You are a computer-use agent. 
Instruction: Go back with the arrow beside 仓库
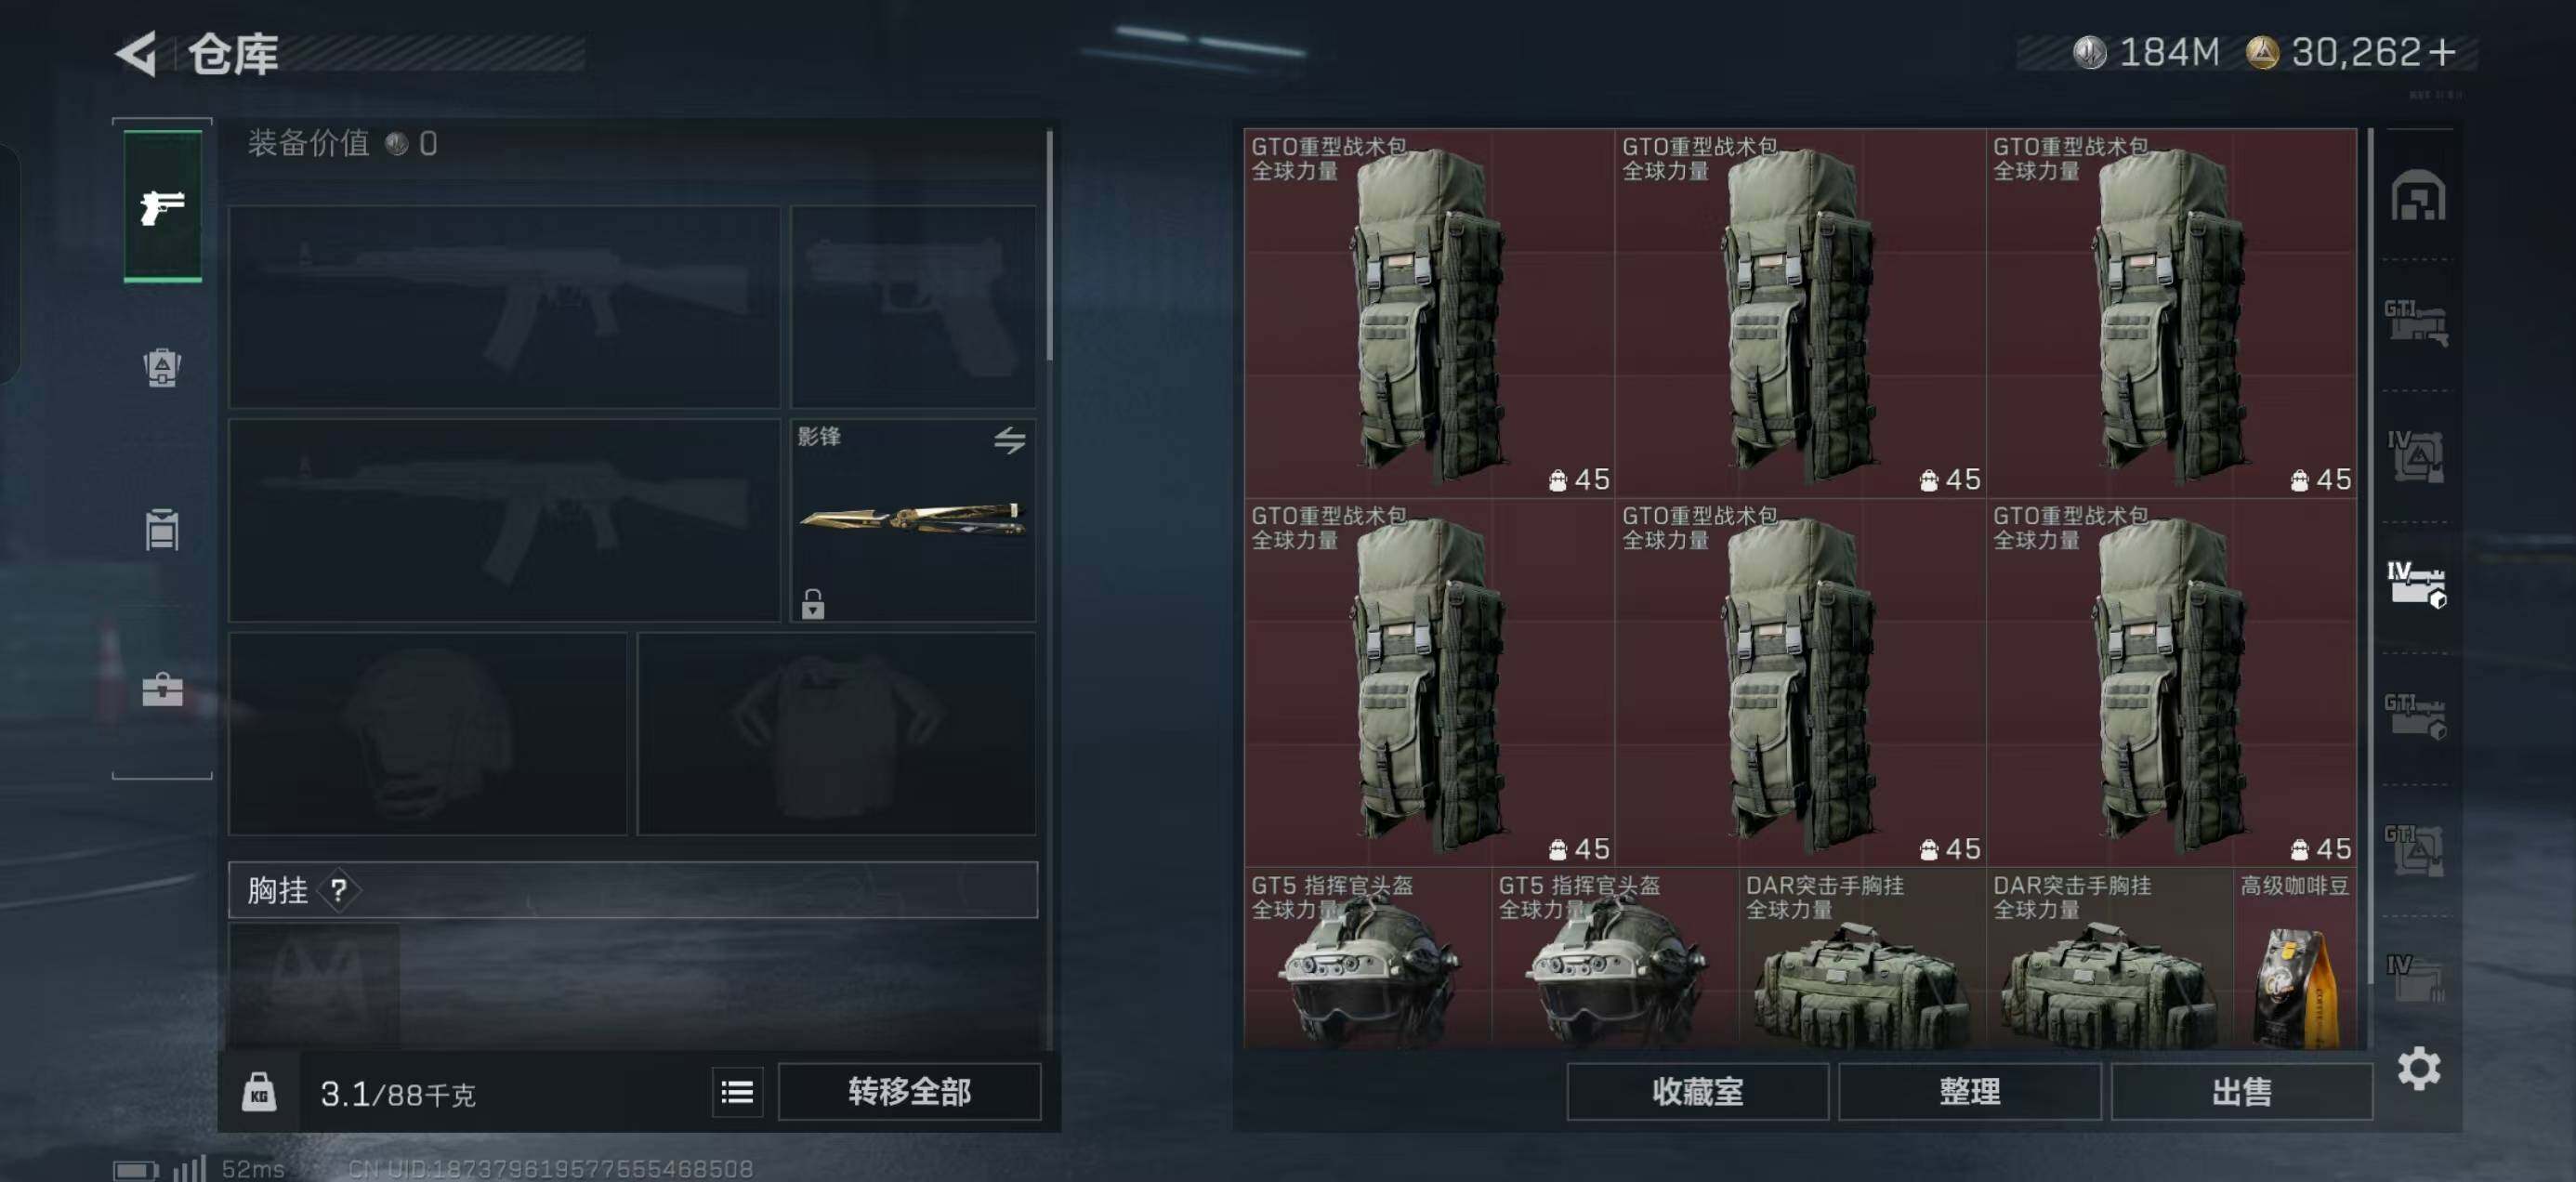138,53
